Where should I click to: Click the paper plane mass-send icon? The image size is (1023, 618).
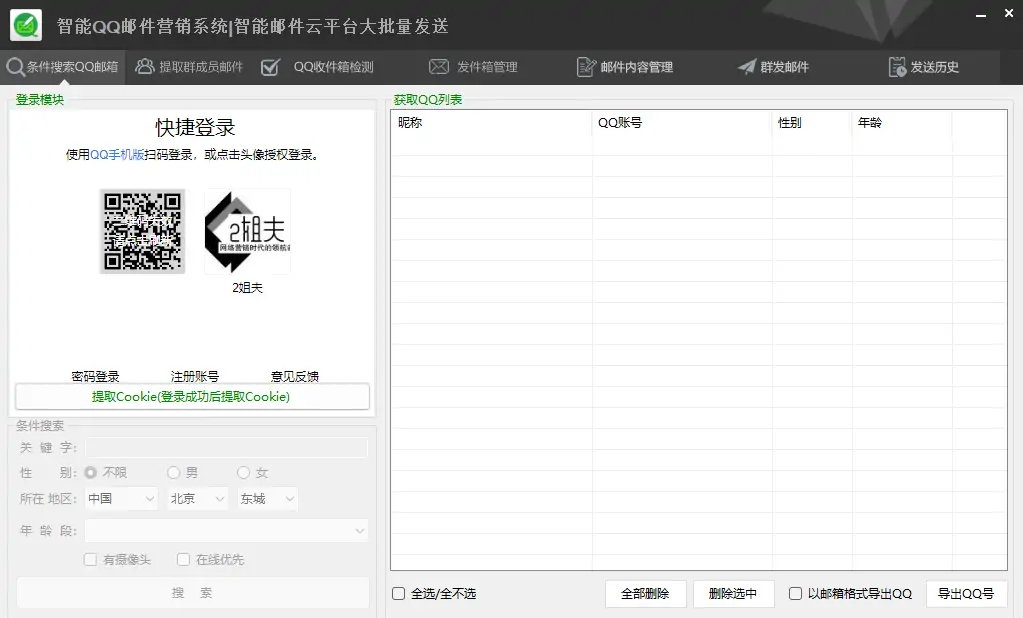click(x=746, y=67)
